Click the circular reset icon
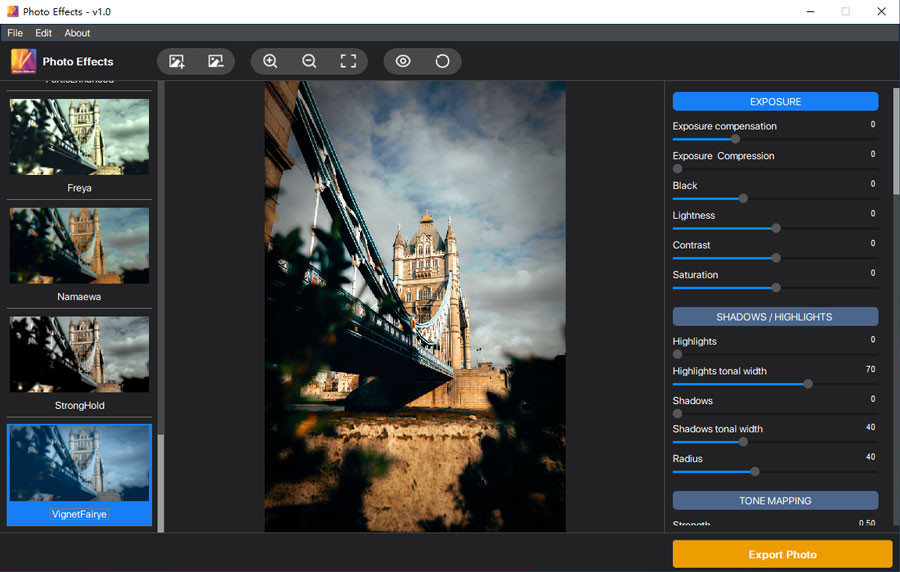This screenshot has width=900, height=572. [442, 61]
